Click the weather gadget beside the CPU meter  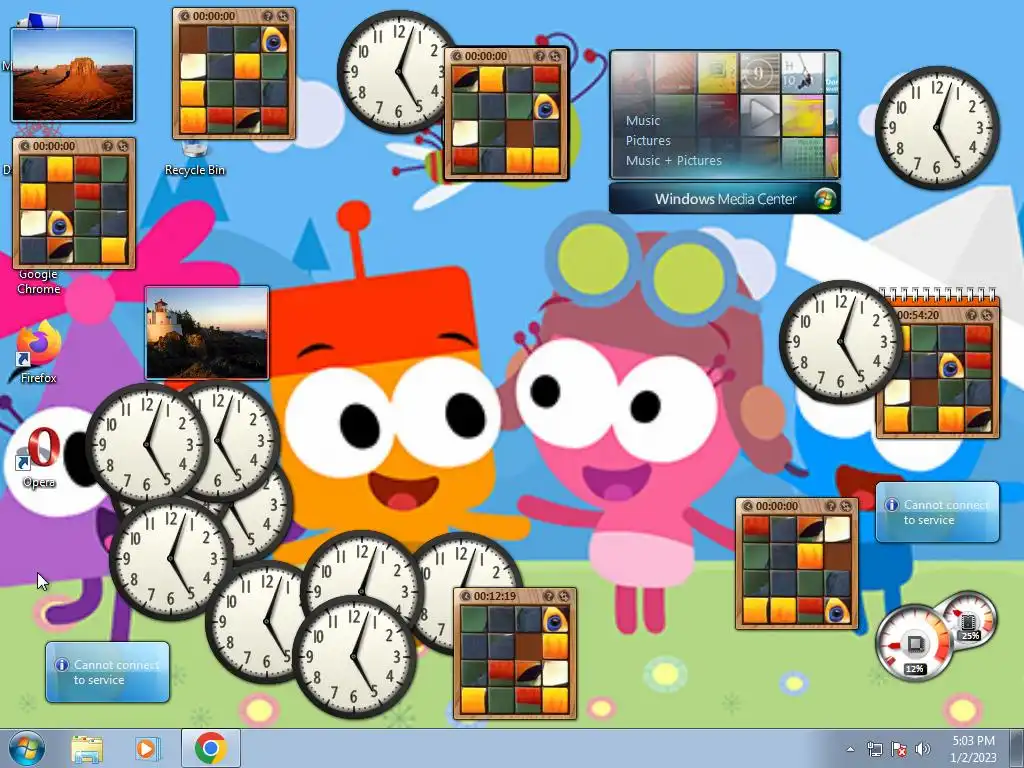point(937,512)
